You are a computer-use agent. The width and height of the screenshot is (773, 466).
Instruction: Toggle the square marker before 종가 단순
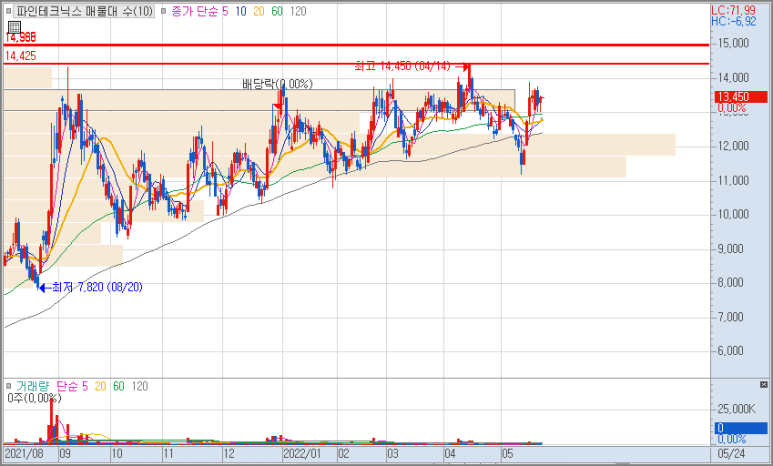click(x=164, y=11)
